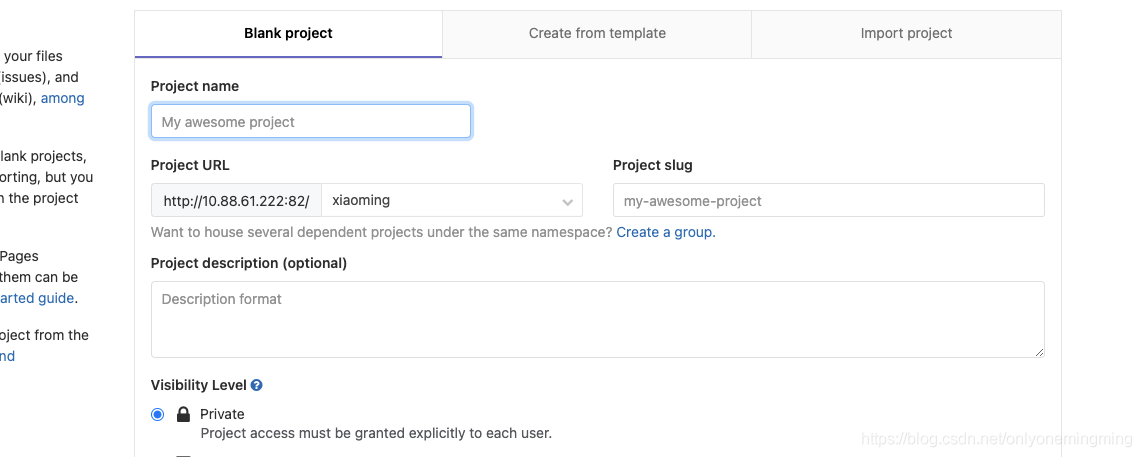
Task: Select the Private visibility radio button
Action: 157,414
